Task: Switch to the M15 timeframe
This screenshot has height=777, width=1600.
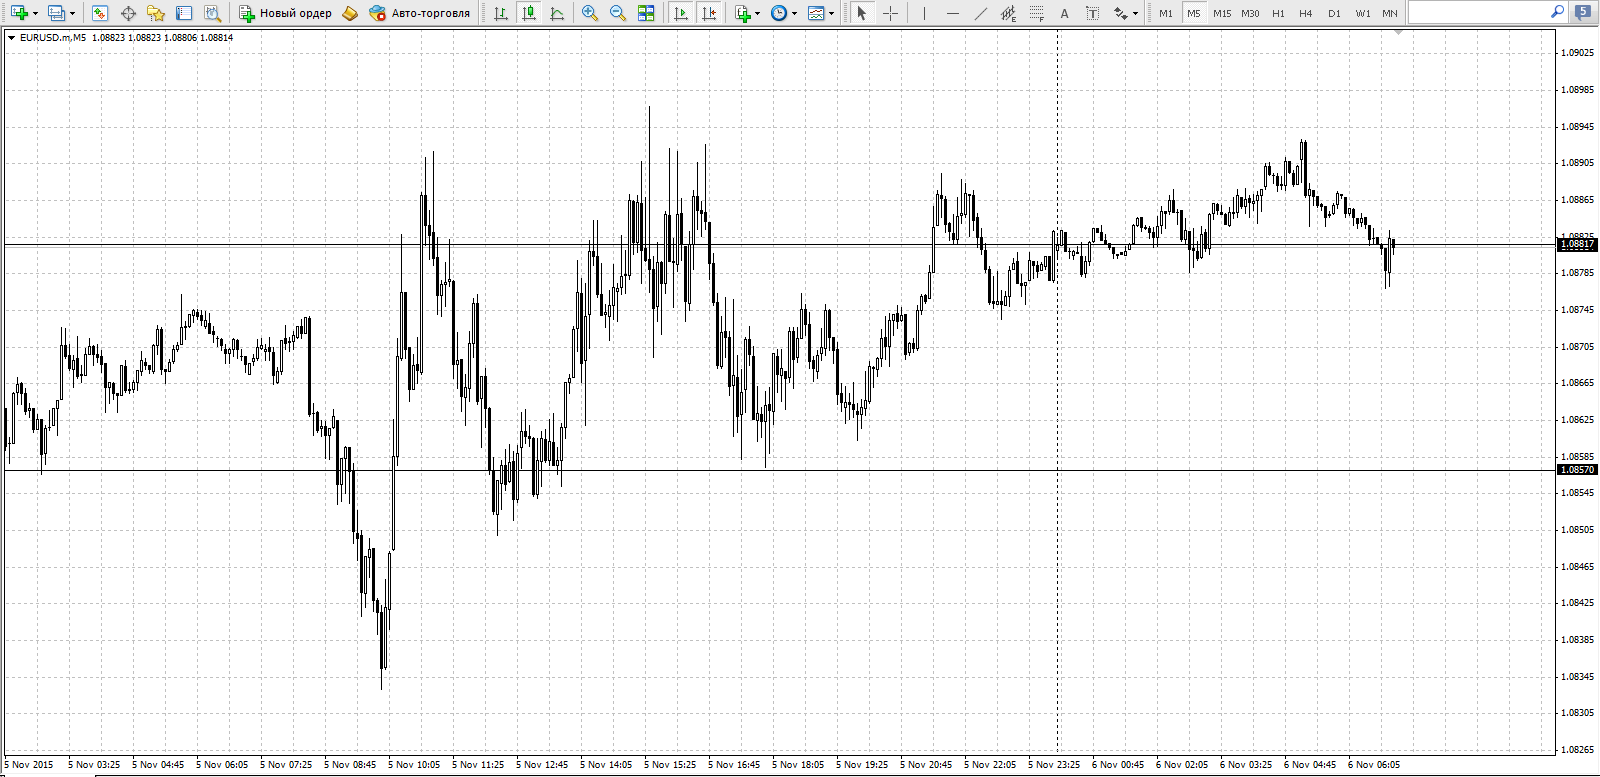Action: pyautogui.click(x=1222, y=13)
